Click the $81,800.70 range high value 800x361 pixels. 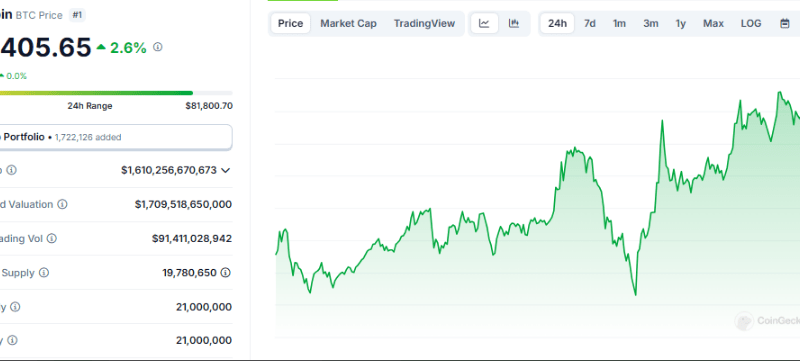point(209,106)
